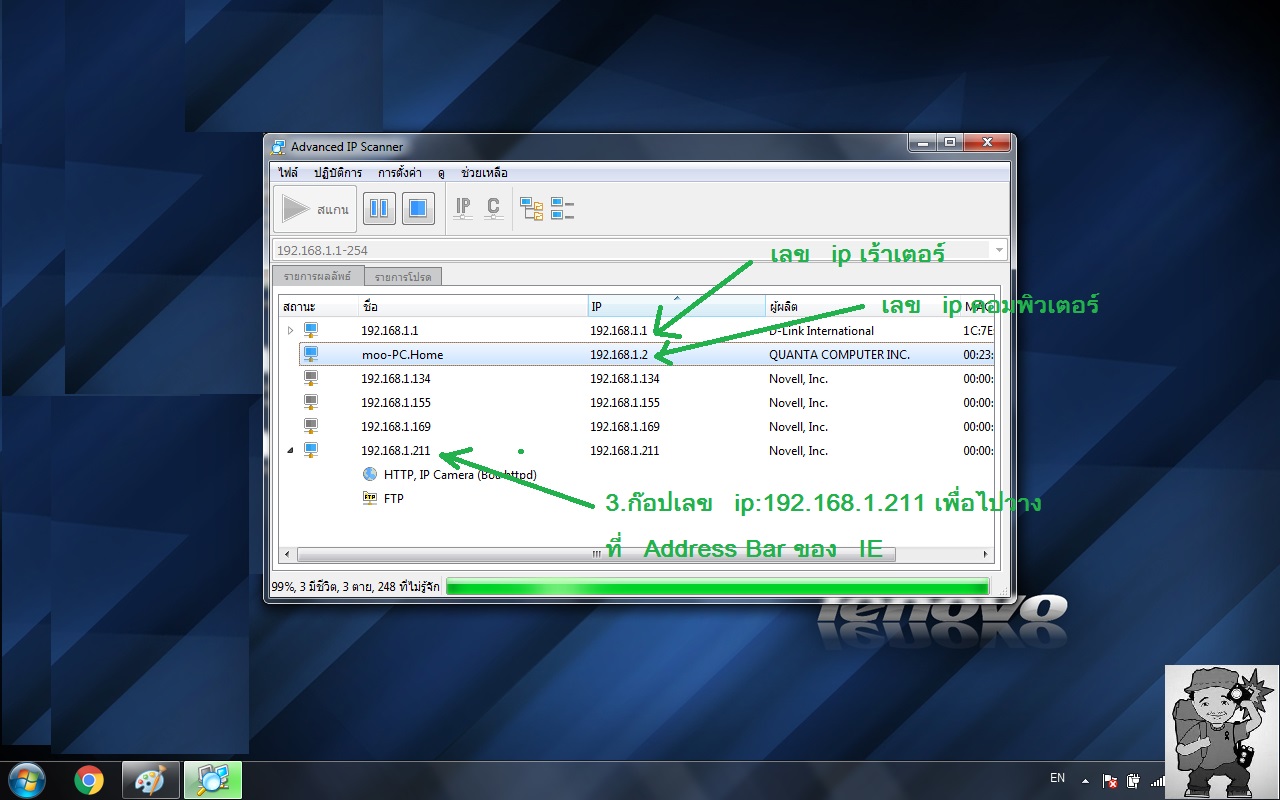The width and height of the screenshot is (1280, 800).
Task: Collapse the 192.168.1.211 device row
Action: [x=291, y=451]
